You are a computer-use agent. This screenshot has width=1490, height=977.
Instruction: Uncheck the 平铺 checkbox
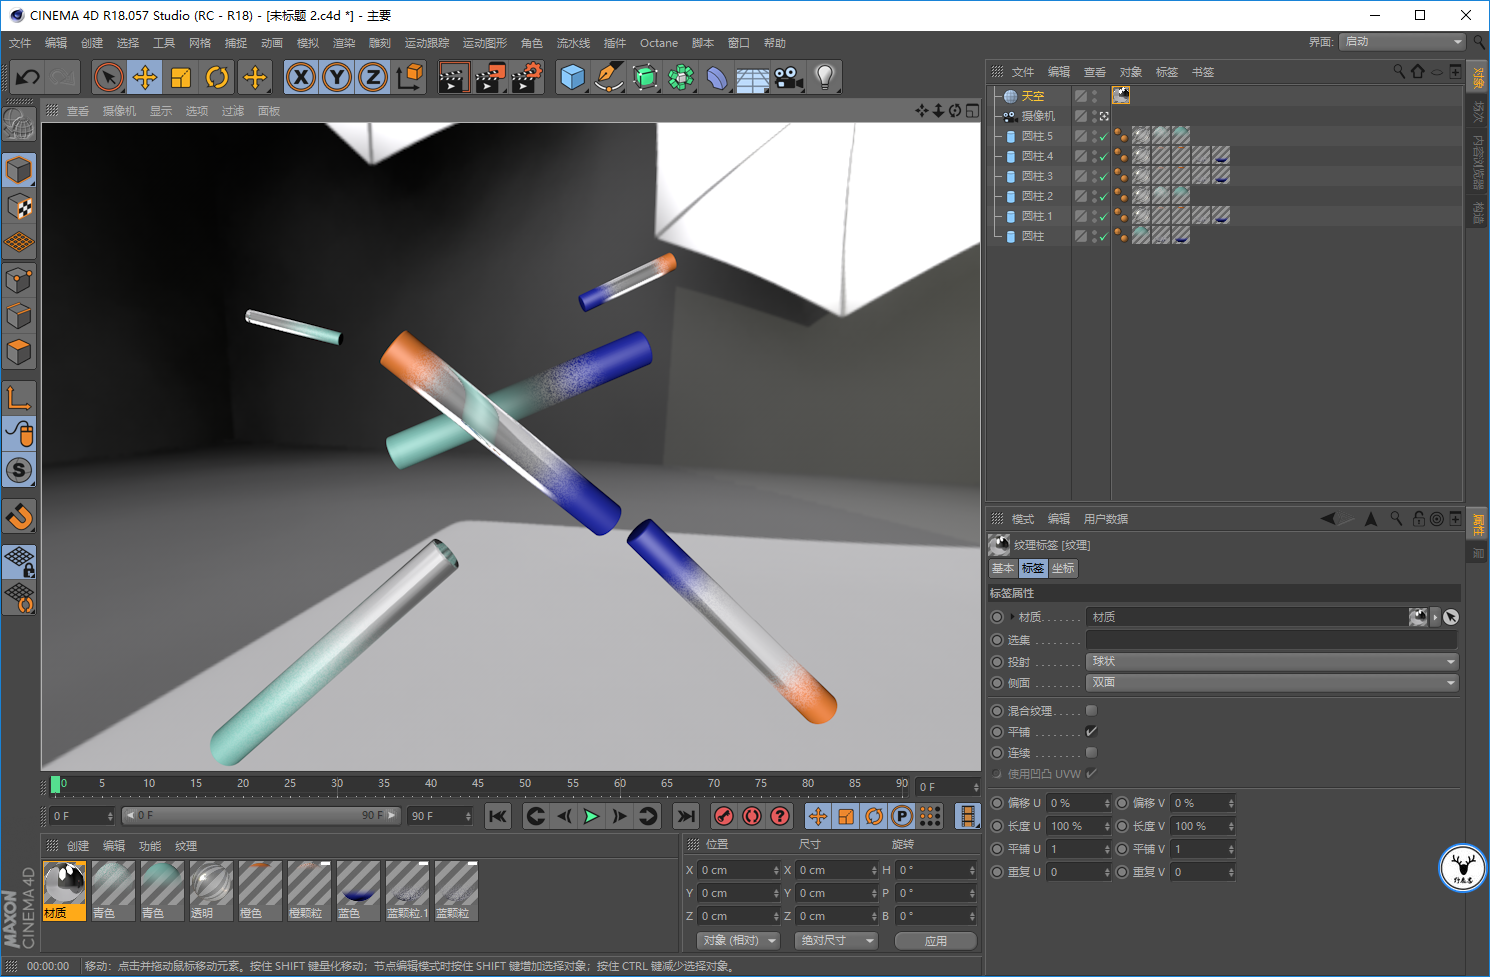(1092, 732)
